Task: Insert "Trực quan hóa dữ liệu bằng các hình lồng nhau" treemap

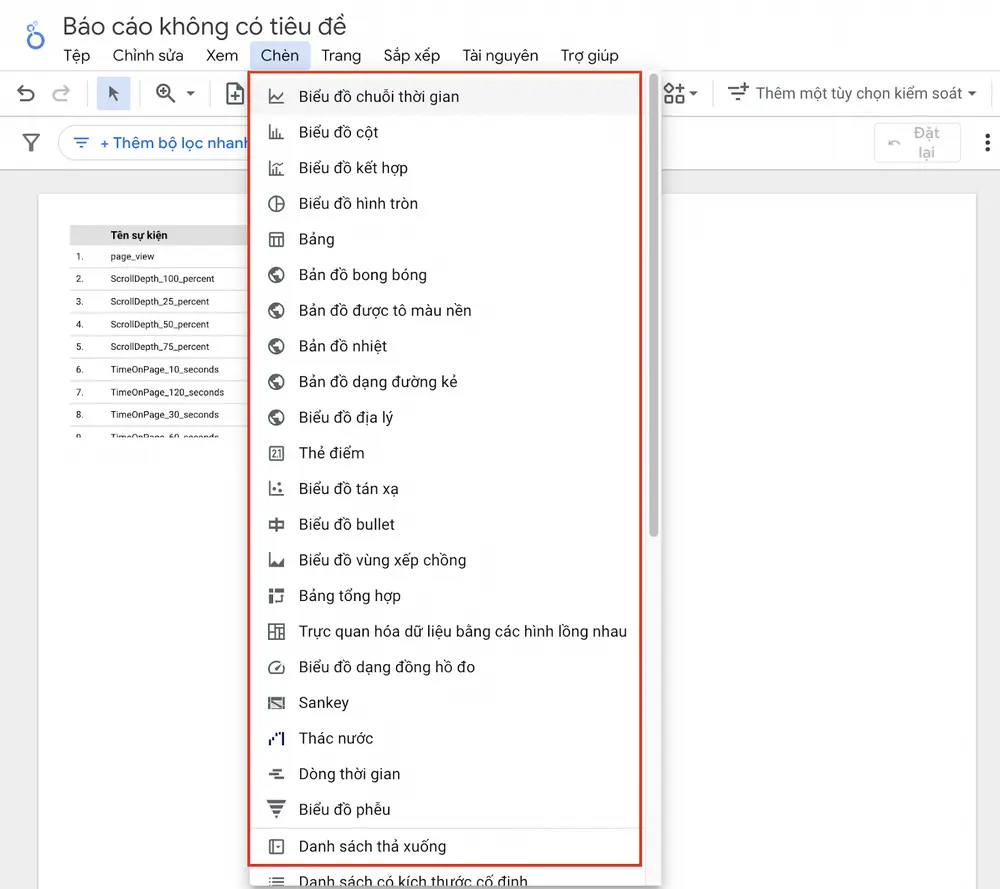Action: tap(445, 632)
